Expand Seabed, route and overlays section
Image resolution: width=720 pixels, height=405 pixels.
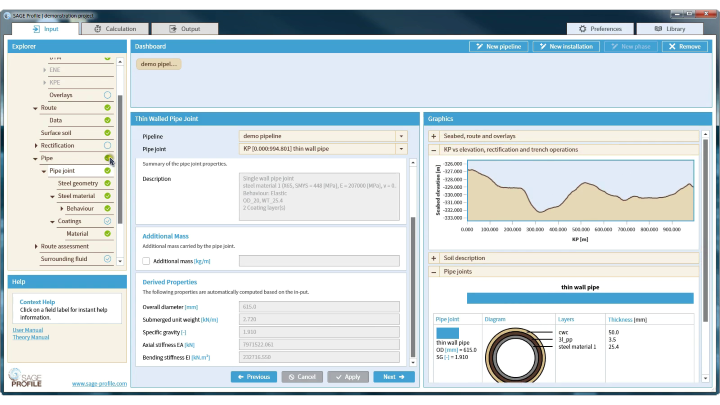click(433, 136)
